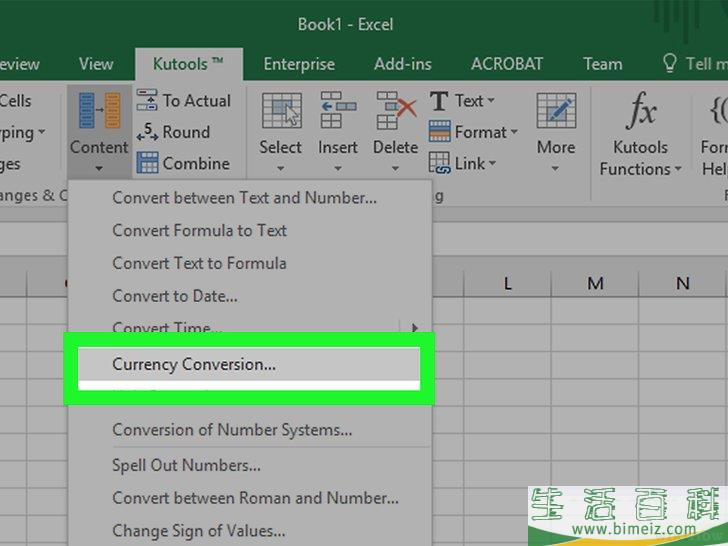728x546 pixels.
Task: Select Currency Conversion menu item
Action: [x=249, y=364]
